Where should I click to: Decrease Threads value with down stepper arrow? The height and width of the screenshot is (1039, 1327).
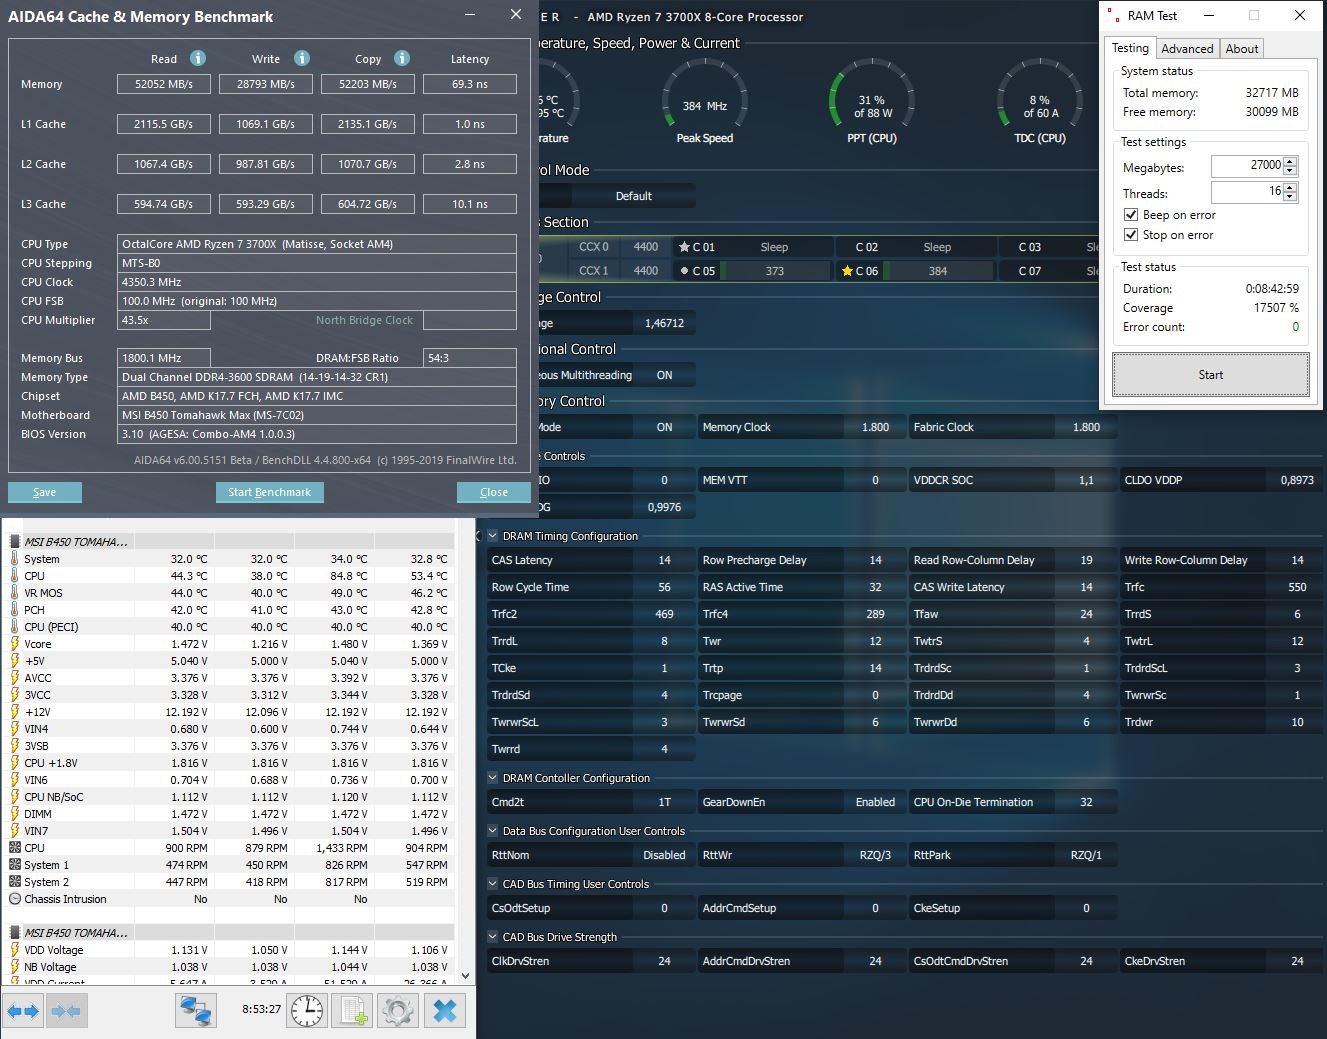pyautogui.click(x=1290, y=197)
